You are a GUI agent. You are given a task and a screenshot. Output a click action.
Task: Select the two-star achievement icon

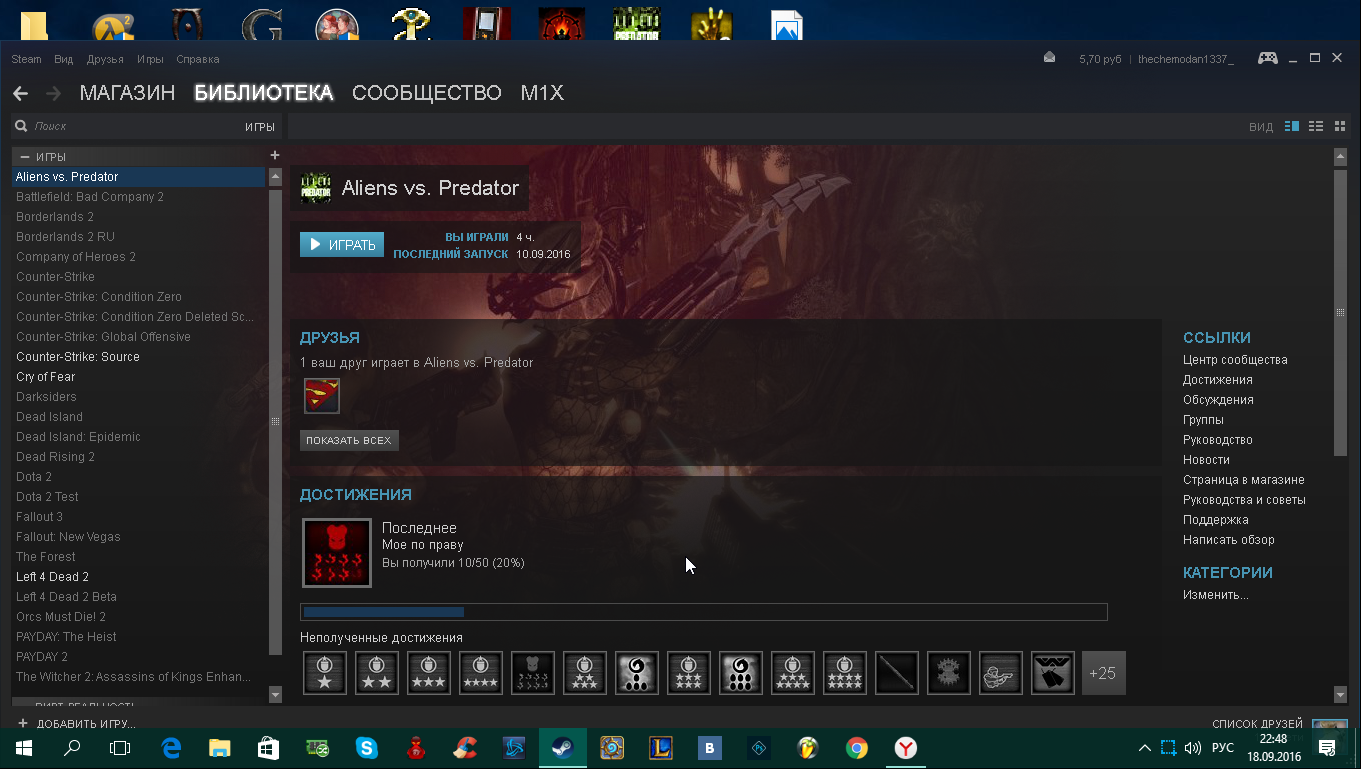coord(377,673)
